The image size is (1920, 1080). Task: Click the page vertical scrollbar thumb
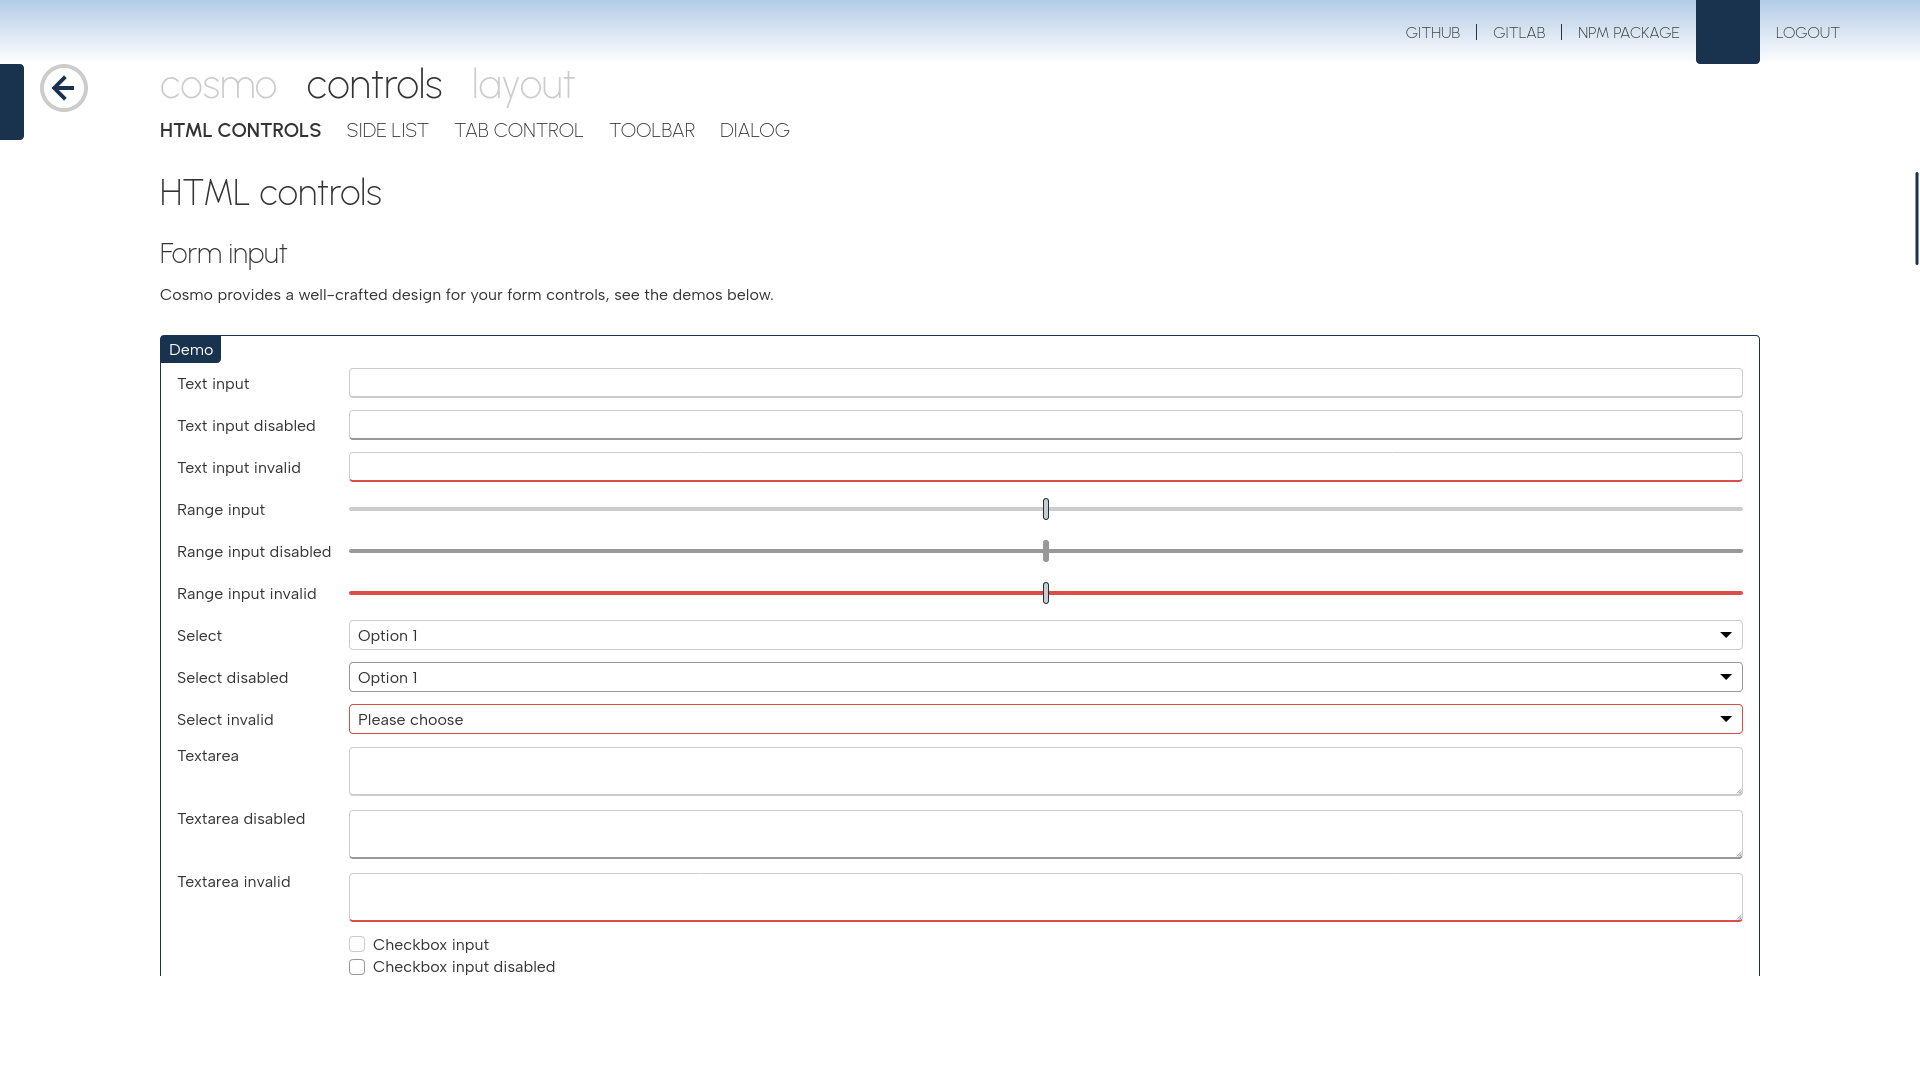pos(1917,218)
